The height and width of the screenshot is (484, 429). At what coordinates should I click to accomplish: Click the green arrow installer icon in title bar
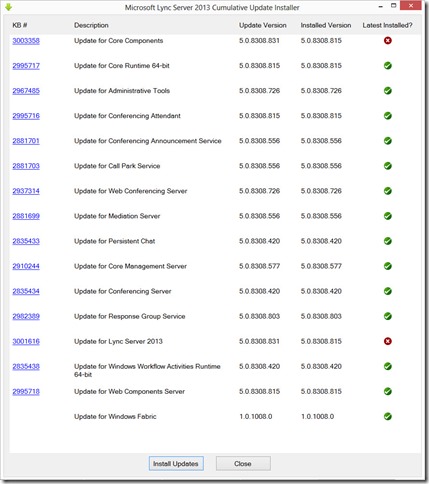tap(9, 7)
